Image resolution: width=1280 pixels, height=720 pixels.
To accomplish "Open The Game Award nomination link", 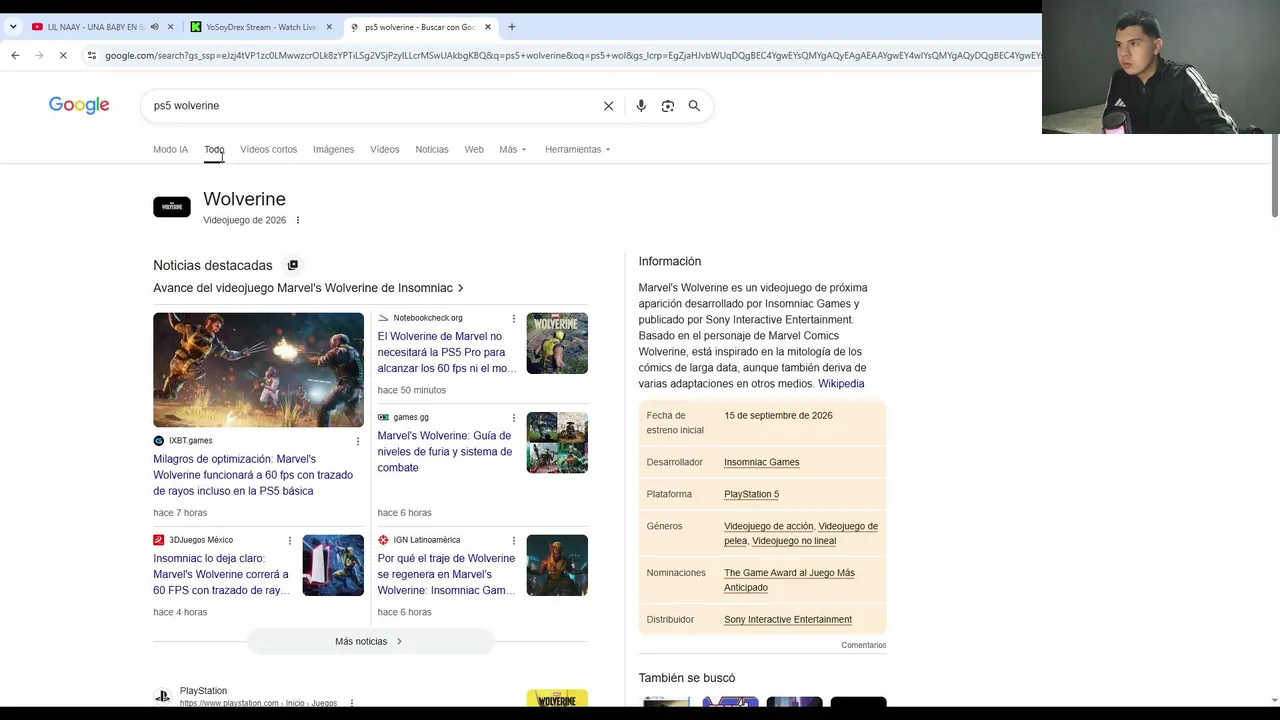I will [789, 580].
